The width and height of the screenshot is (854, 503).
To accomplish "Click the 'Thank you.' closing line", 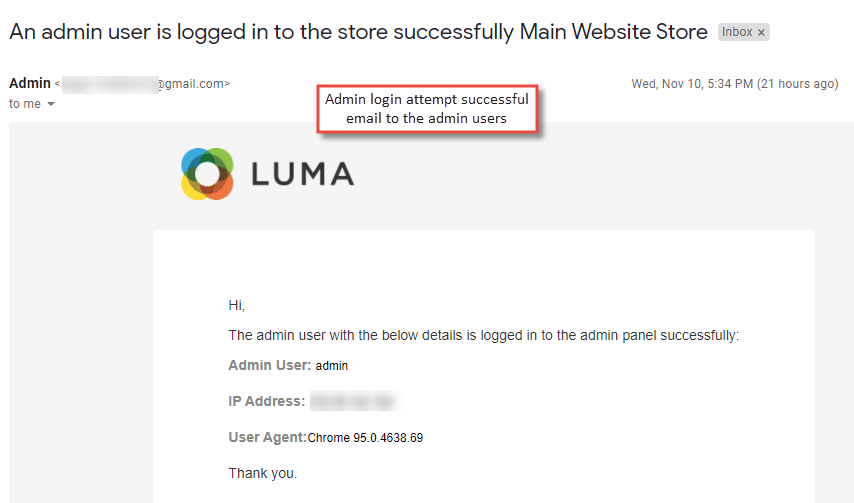I will point(263,474).
